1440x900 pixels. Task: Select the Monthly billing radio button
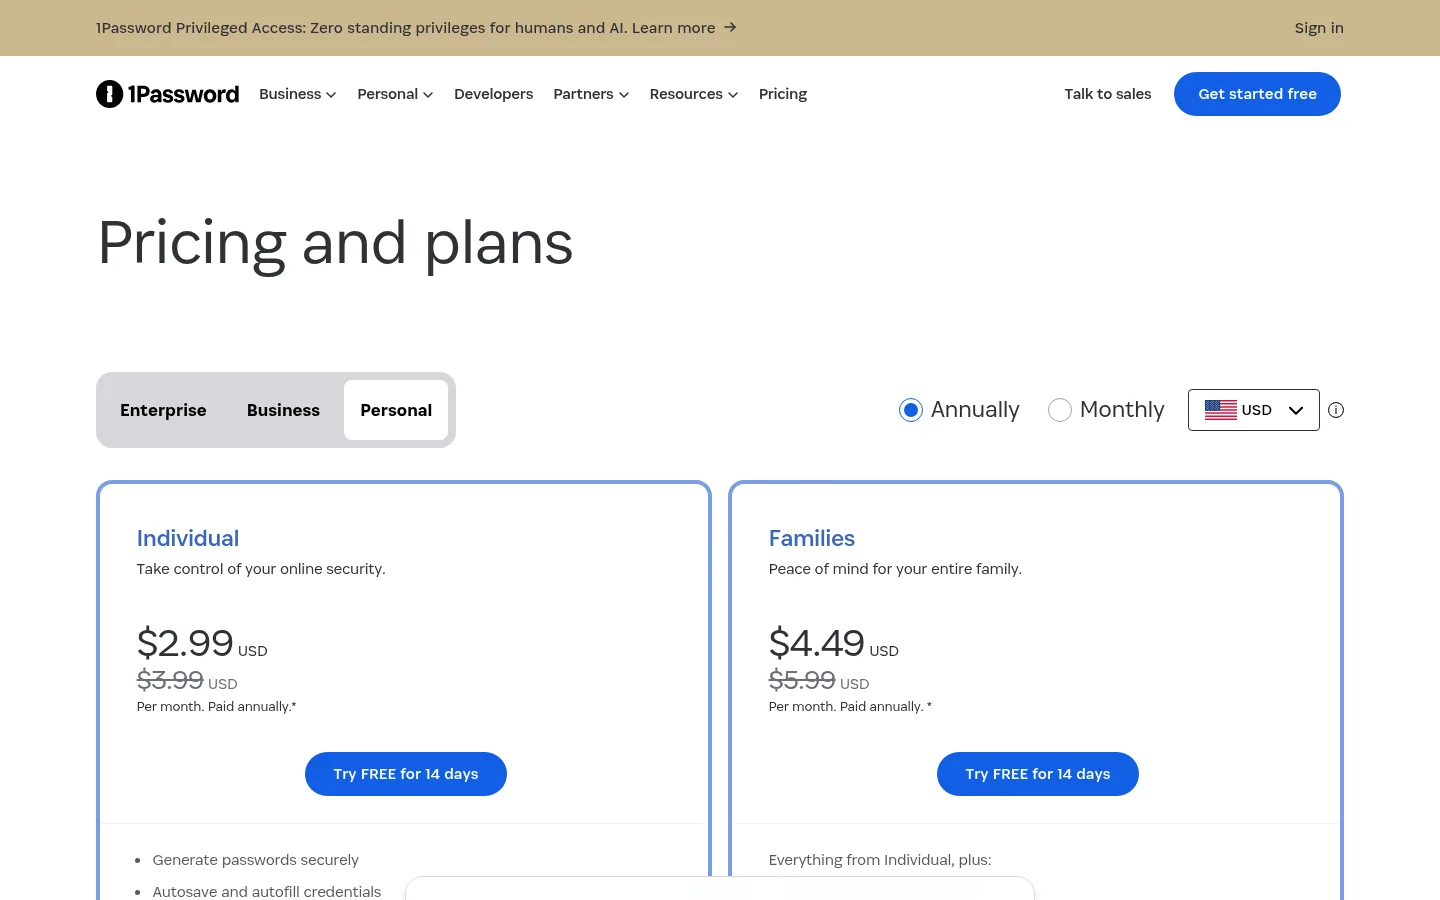pyautogui.click(x=1059, y=410)
